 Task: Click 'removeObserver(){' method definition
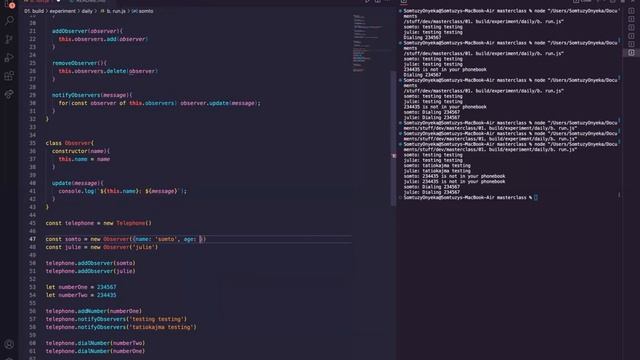pos(79,63)
